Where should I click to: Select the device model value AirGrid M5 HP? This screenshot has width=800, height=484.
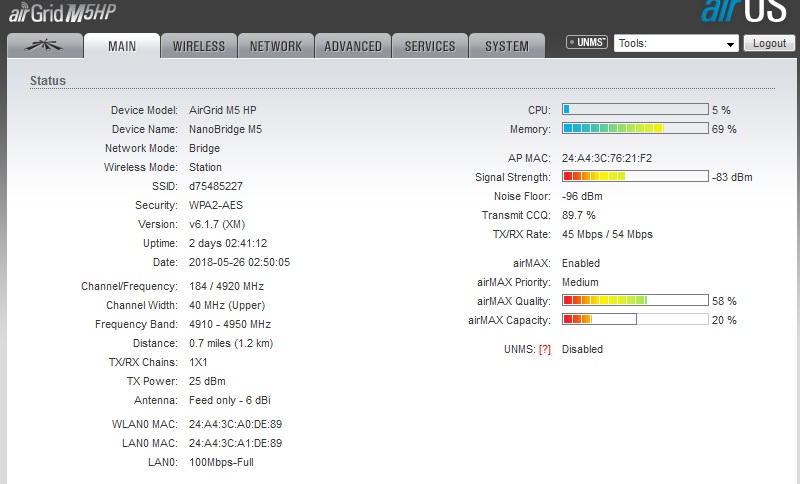click(x=222, y=110)
